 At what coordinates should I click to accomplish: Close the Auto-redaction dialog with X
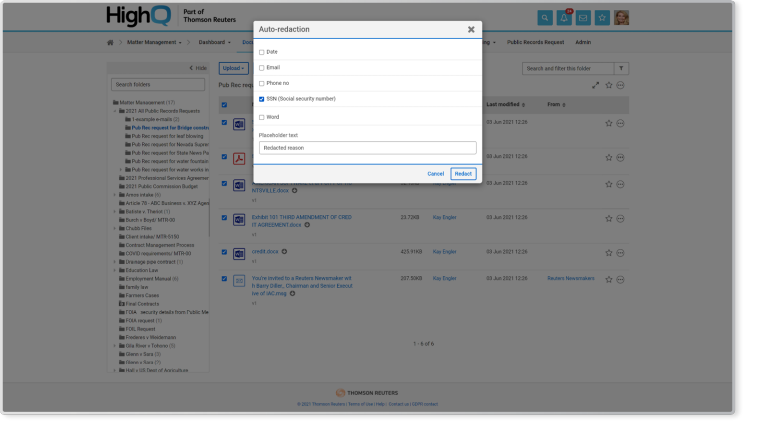471,30
